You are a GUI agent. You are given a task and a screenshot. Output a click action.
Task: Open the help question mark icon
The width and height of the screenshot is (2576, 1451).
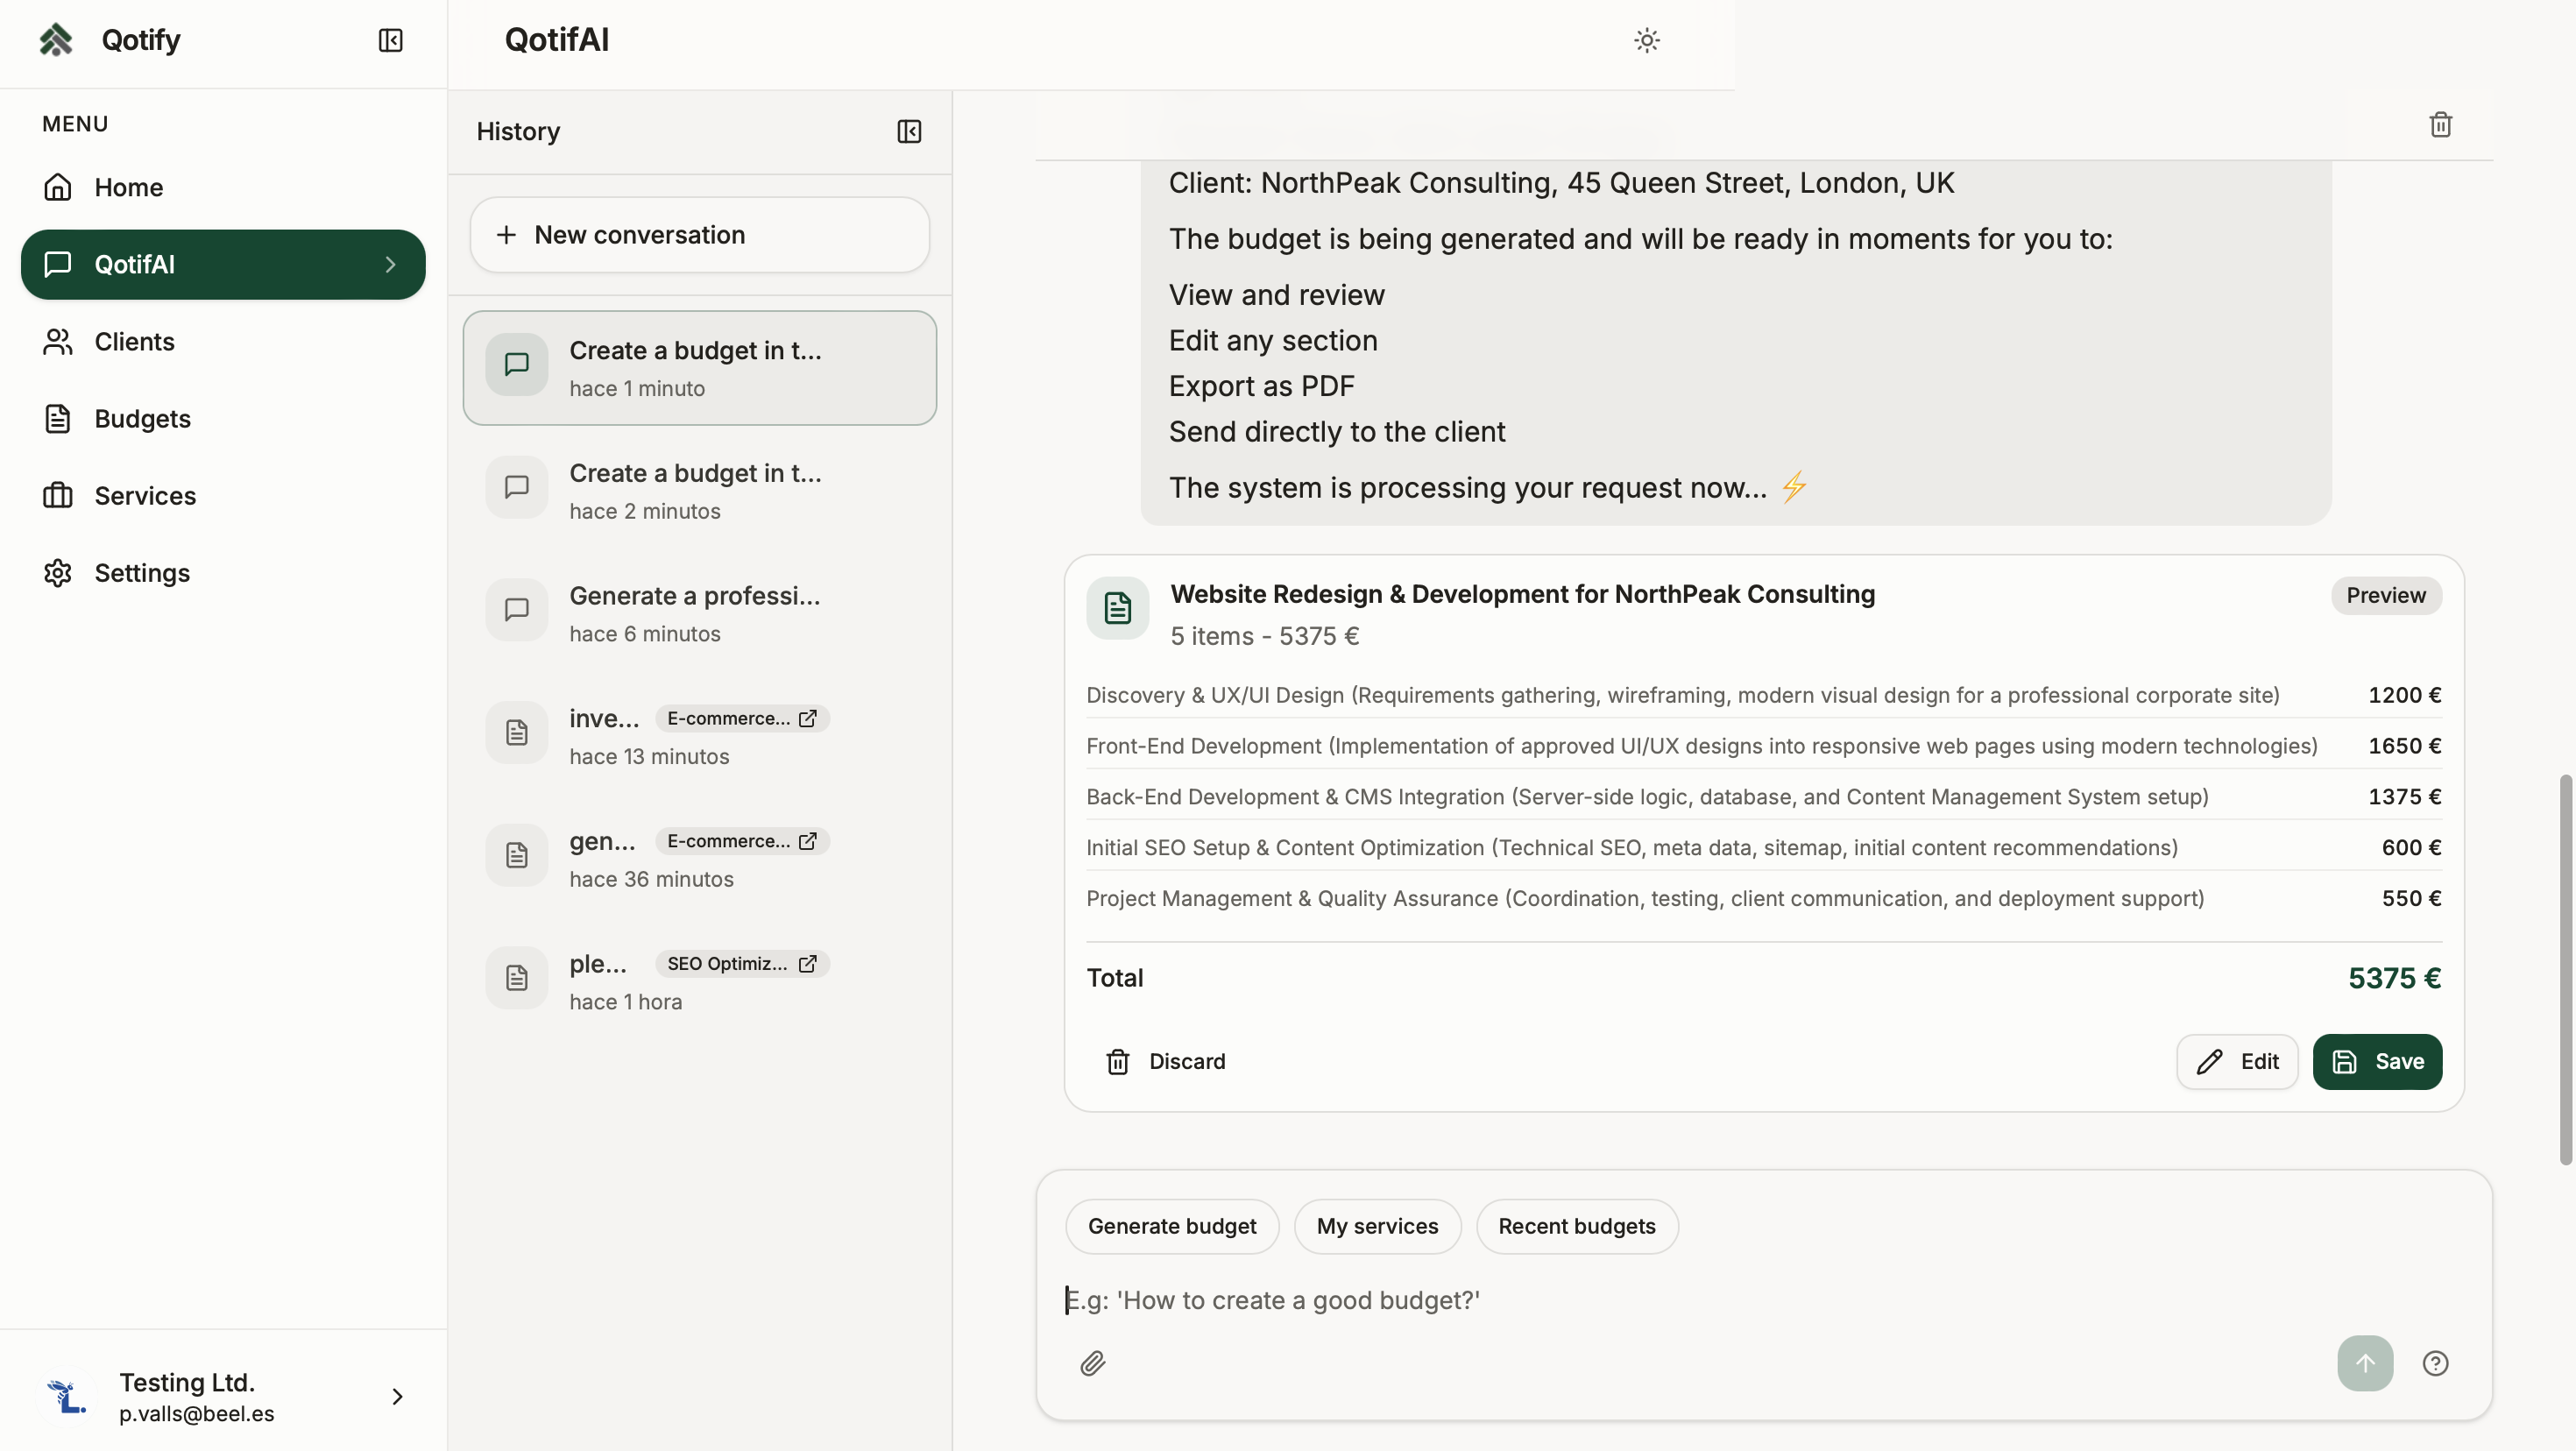[2437, 1363]
